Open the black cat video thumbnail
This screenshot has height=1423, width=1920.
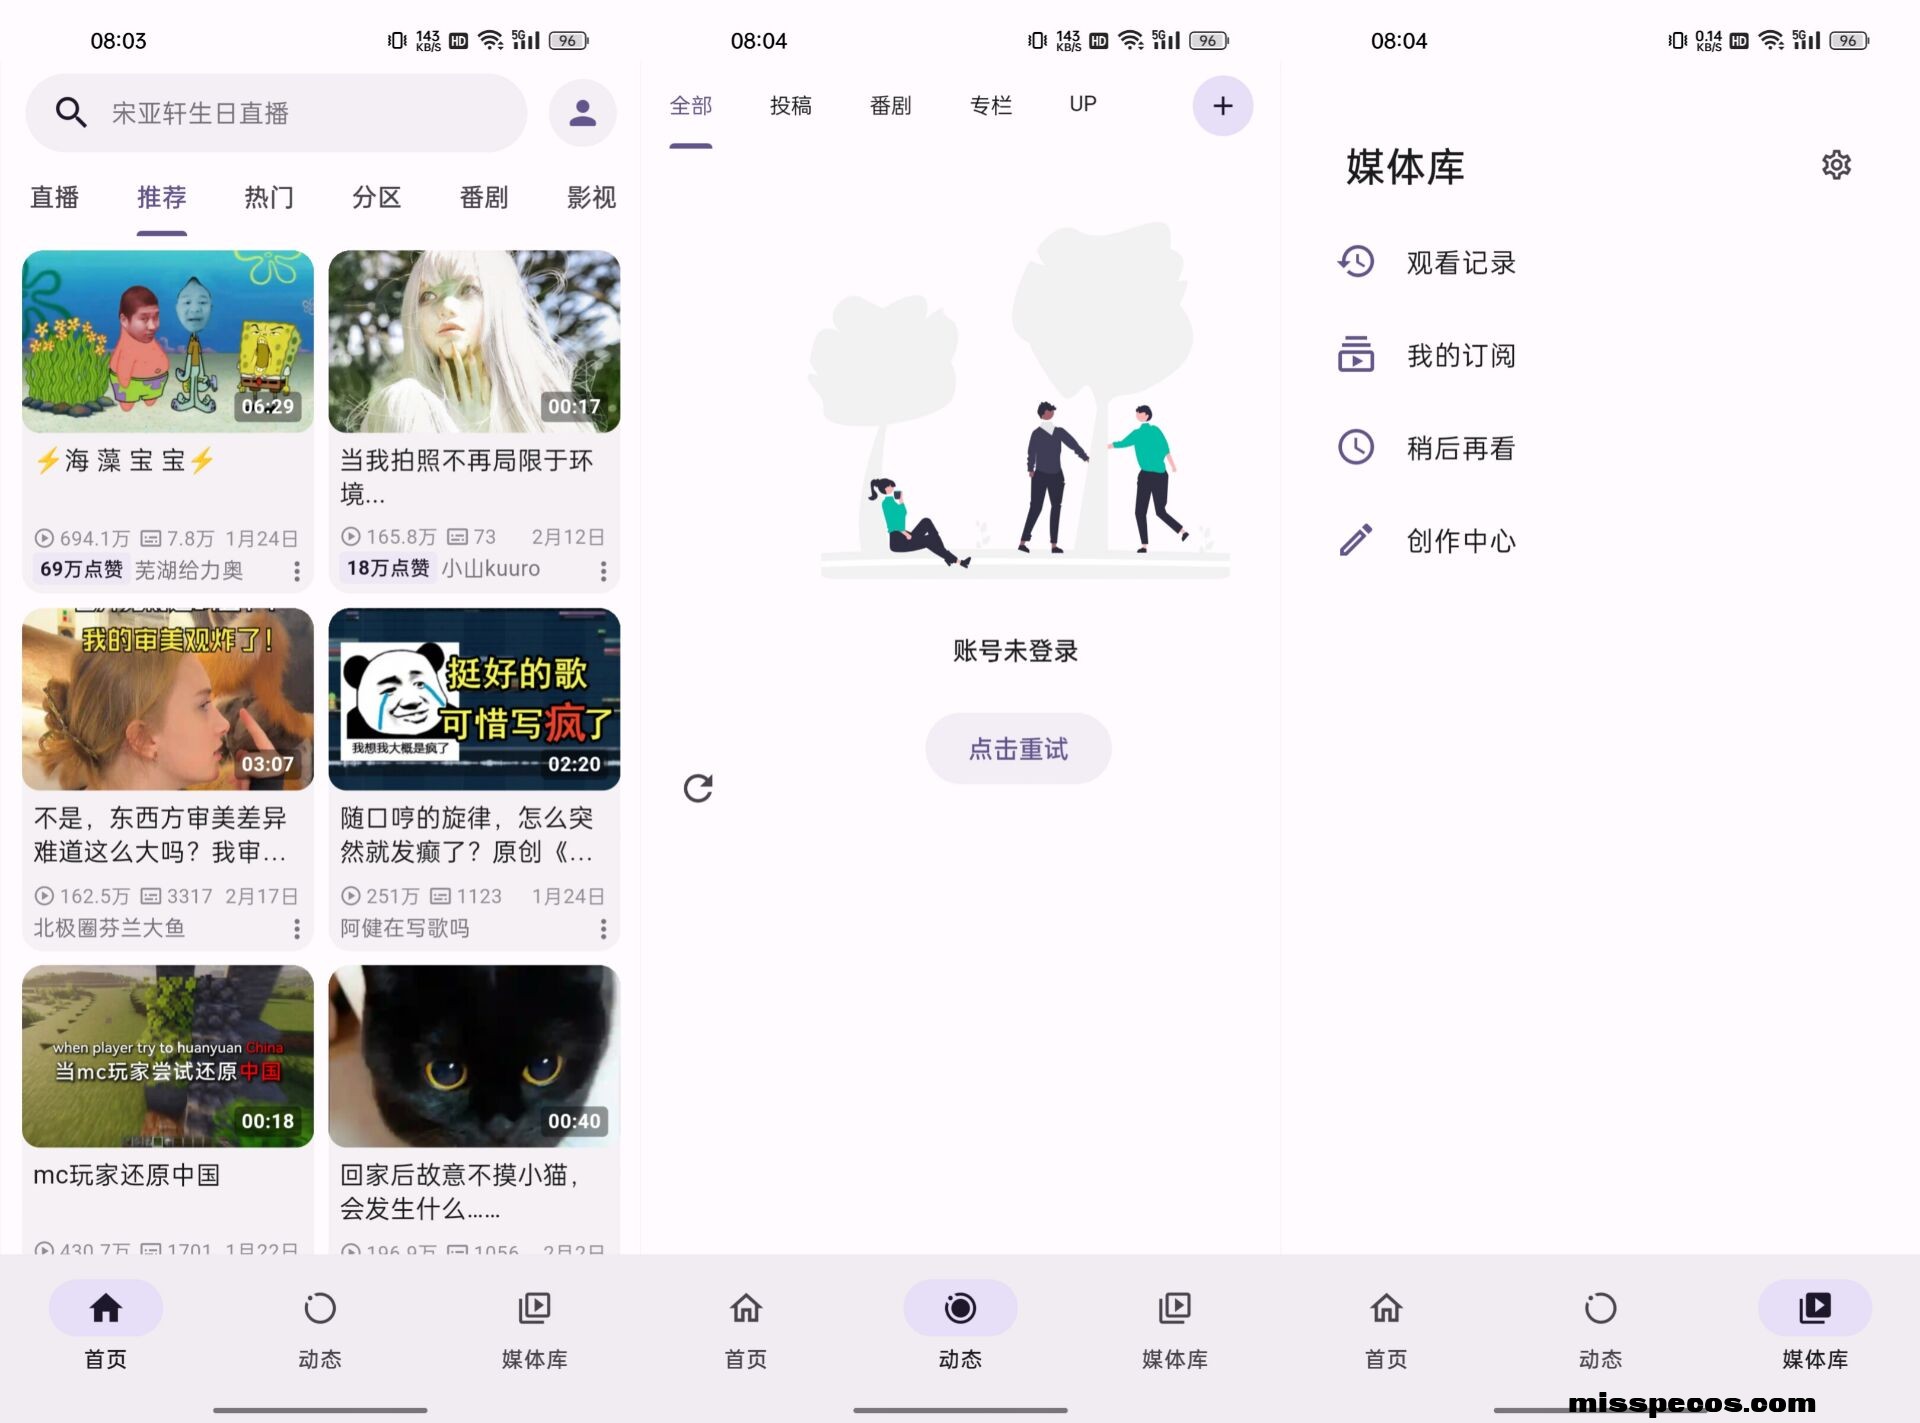(474, 1056)
